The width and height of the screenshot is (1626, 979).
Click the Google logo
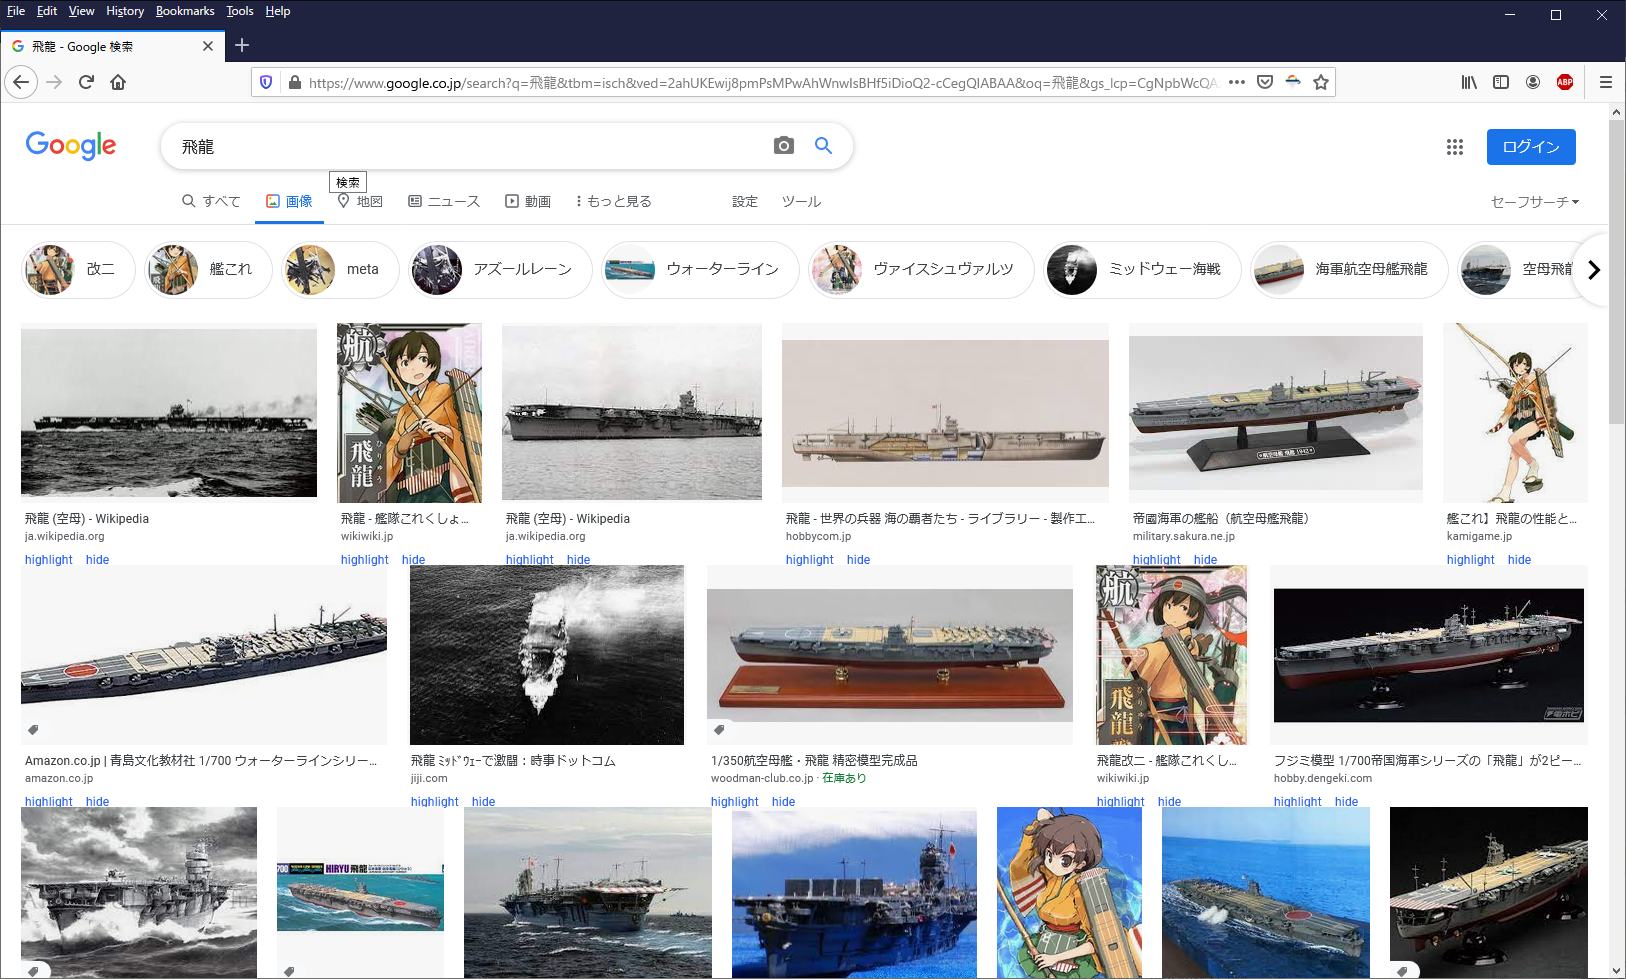coord(71,146)
